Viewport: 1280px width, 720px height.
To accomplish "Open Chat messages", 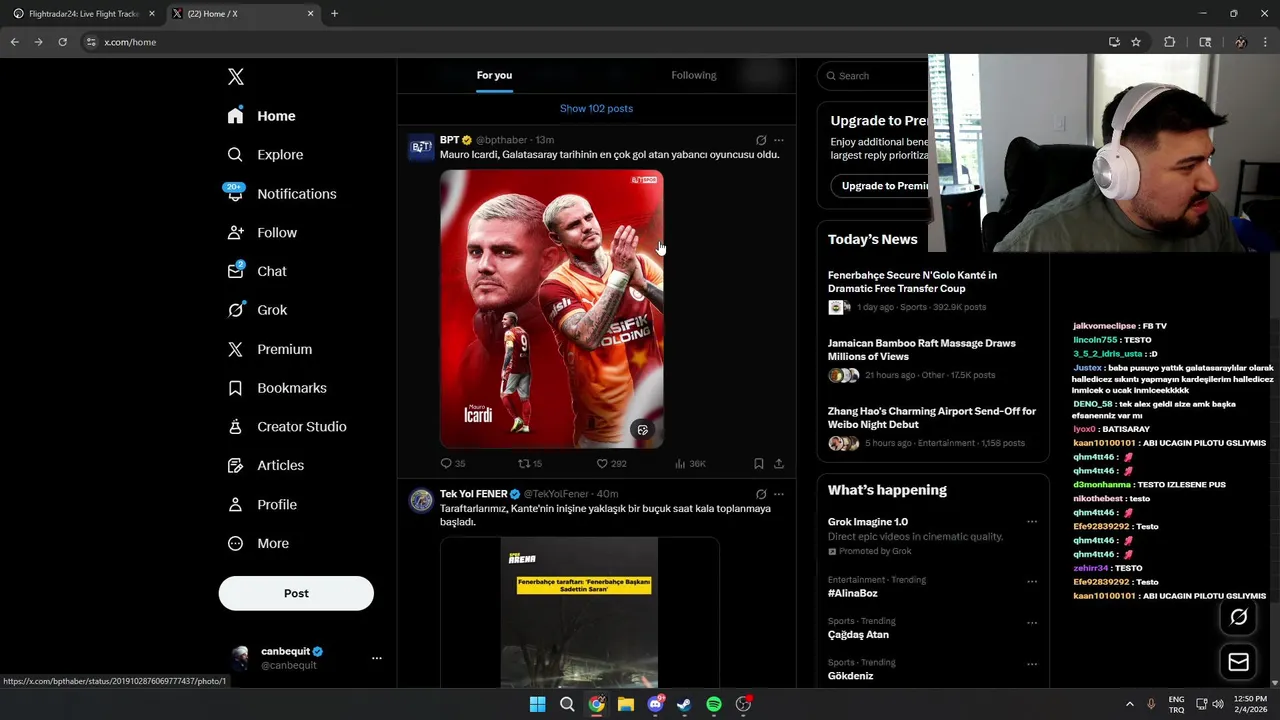I will 258,271.
